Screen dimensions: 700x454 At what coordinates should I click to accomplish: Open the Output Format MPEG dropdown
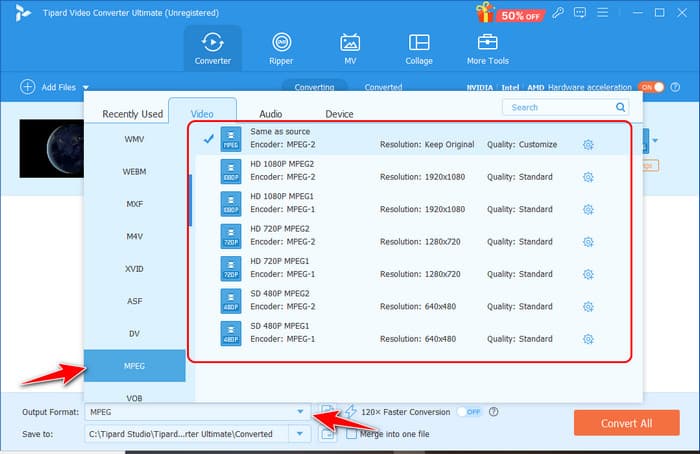198,412
